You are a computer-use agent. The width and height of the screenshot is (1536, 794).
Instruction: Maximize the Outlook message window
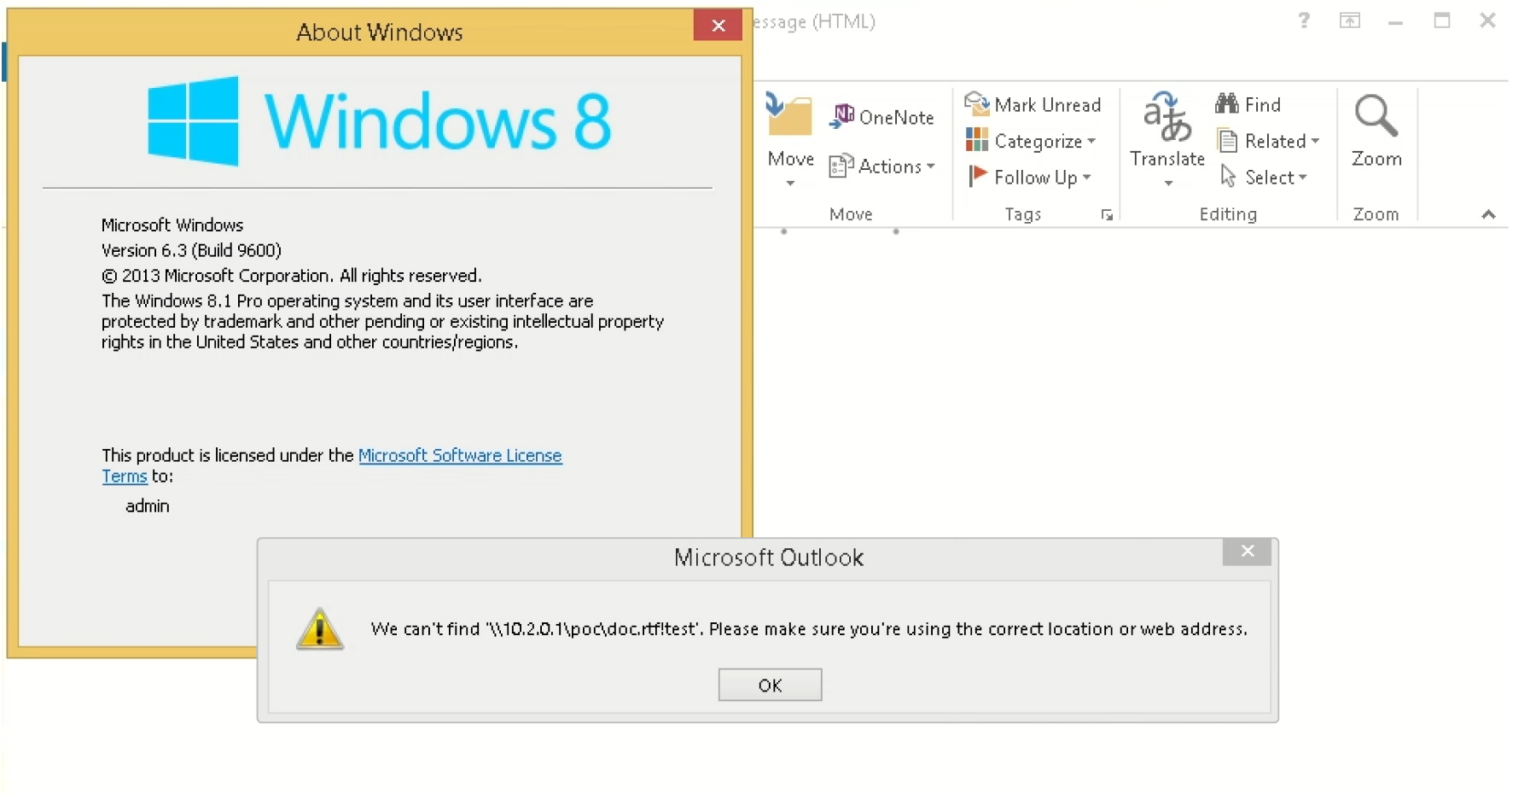point(1442,21)
